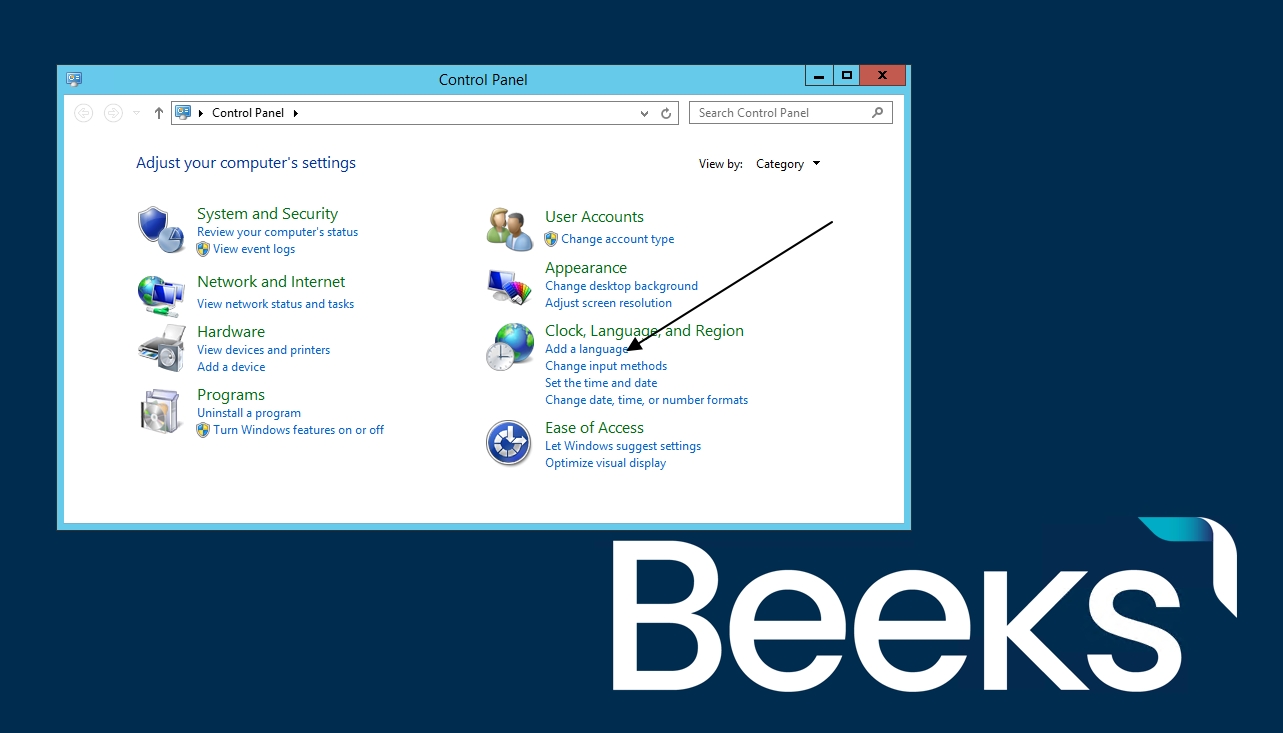Click the Back navigation arrow
Screen dimensions: 1283x733
point(84,113)
